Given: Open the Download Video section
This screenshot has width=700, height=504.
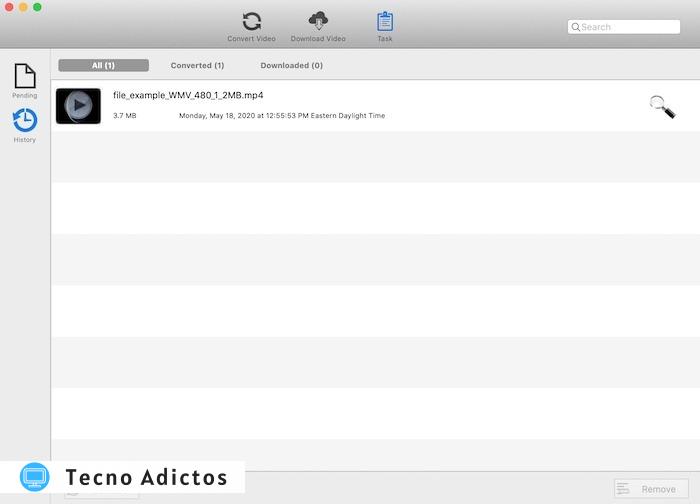Looking at the screenshot, I should [318, 25].
